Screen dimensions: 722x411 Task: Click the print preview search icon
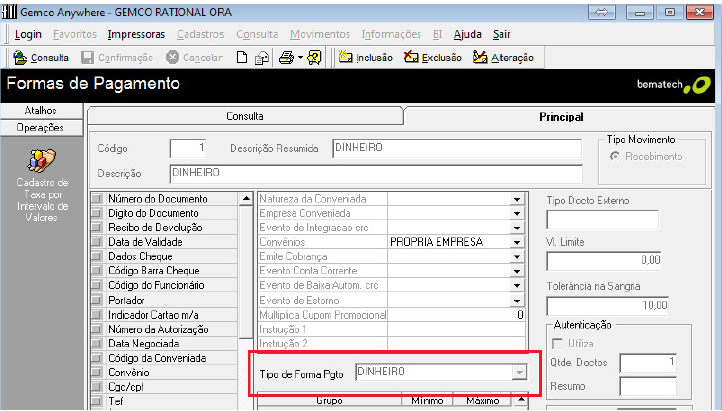(x=314, y=58)
